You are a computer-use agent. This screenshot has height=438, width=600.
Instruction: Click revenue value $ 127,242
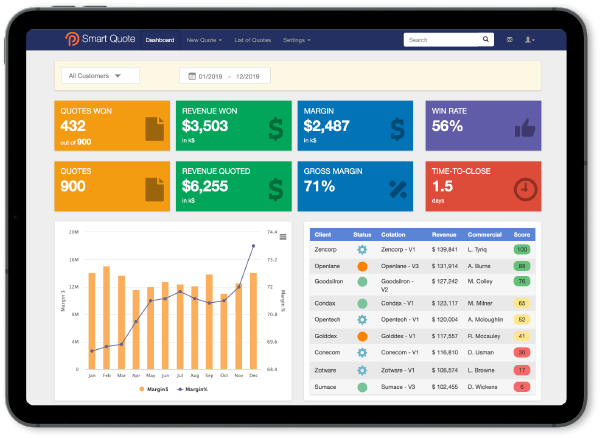coord(445,281)
